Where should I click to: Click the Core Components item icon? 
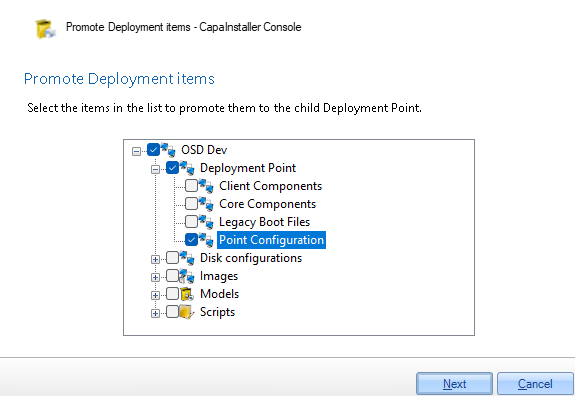coord(206,204)
